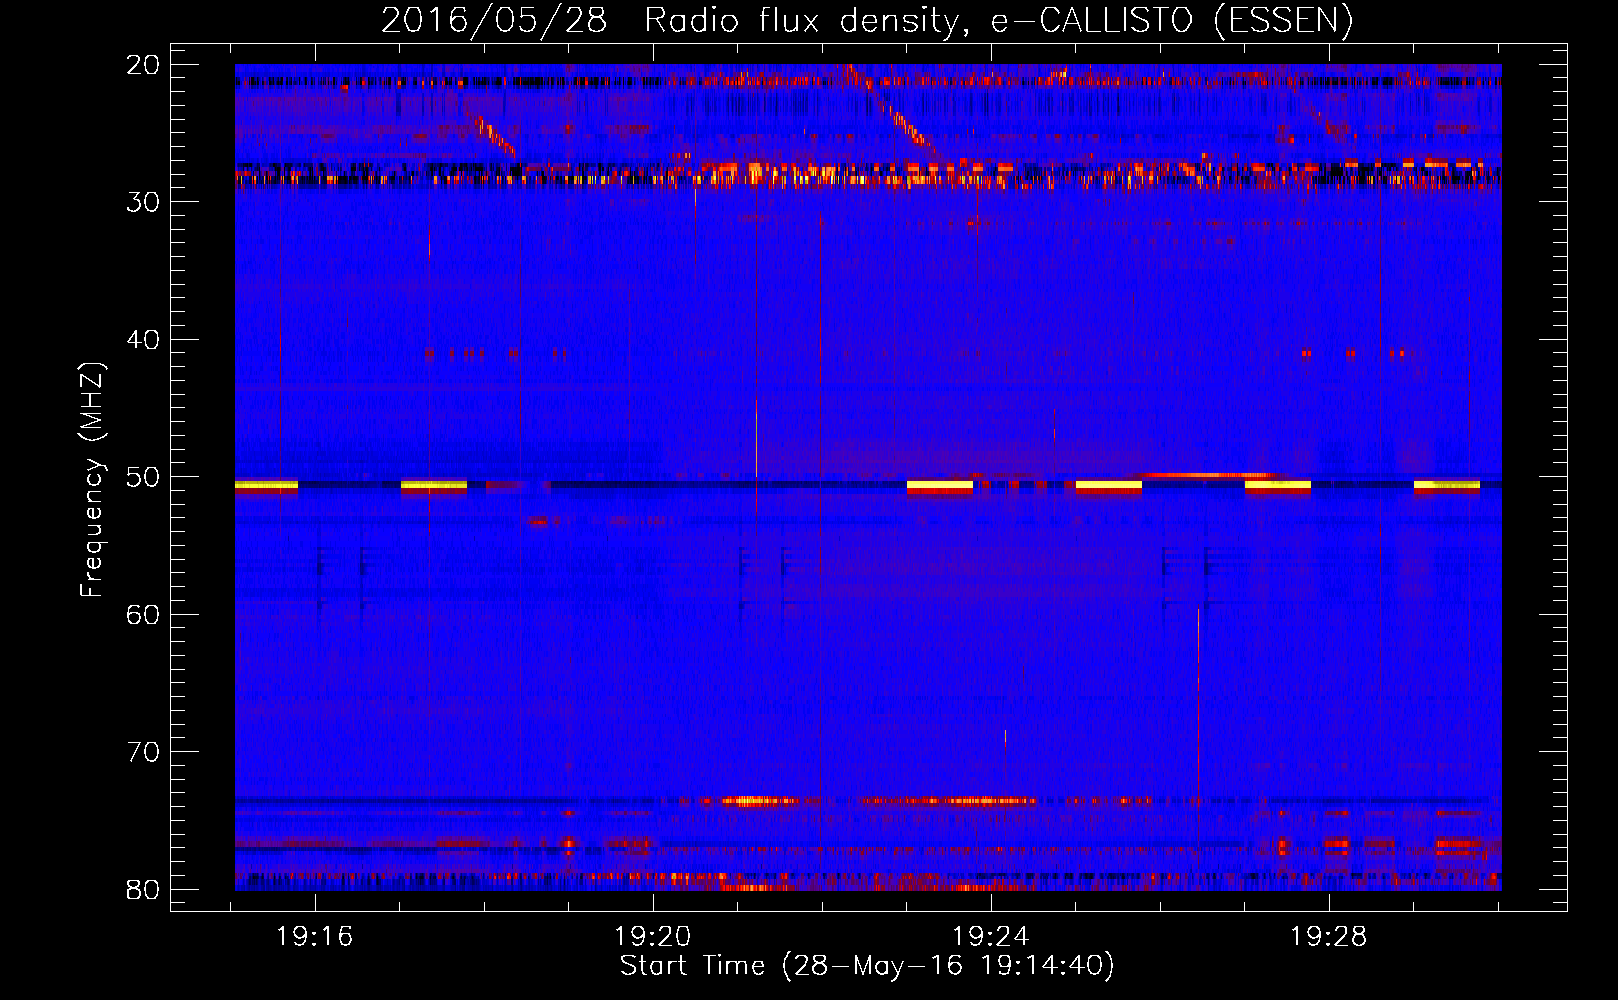Click the 70 frequency tick label

point(143,752)
